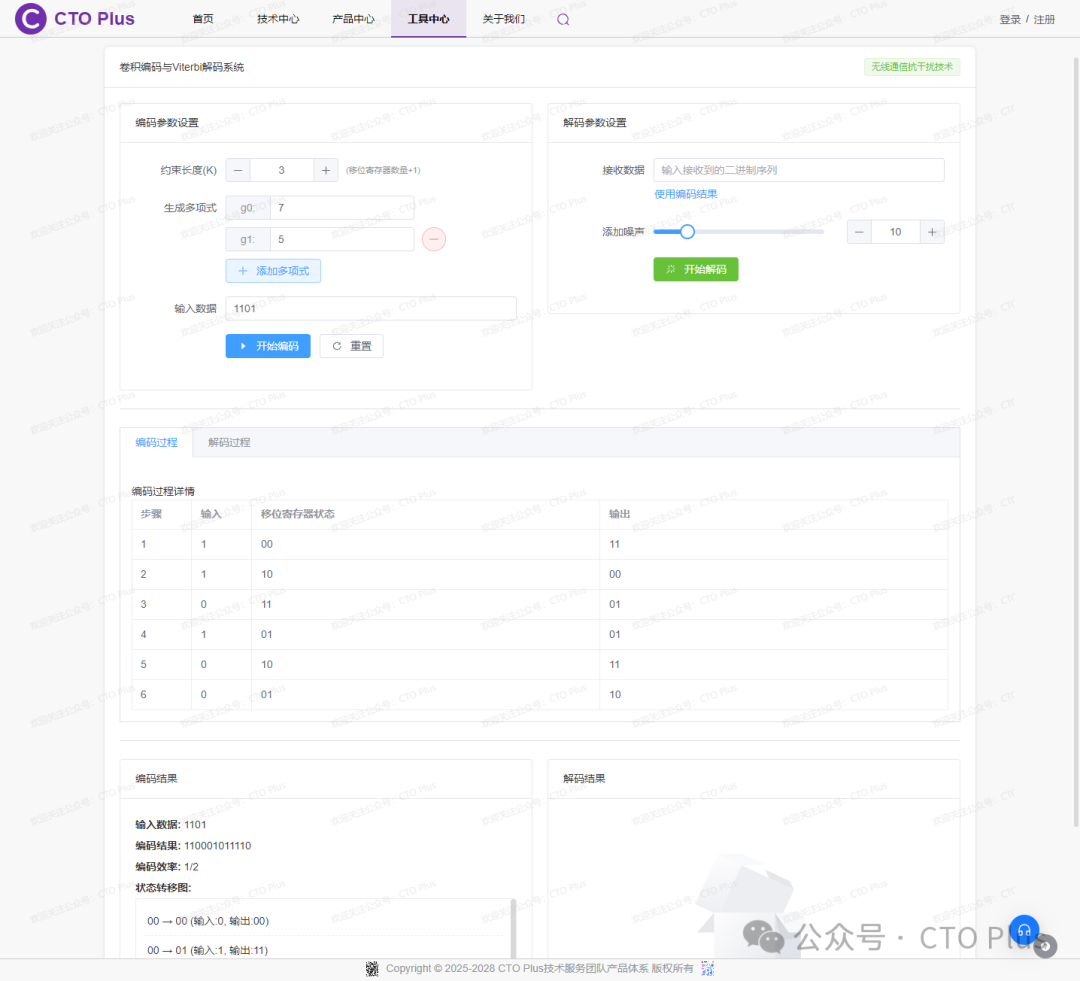Start decoding with 开始解码 button
Image resolution: width=1080 pixels, height=981 pixels.
pos(696,269)
